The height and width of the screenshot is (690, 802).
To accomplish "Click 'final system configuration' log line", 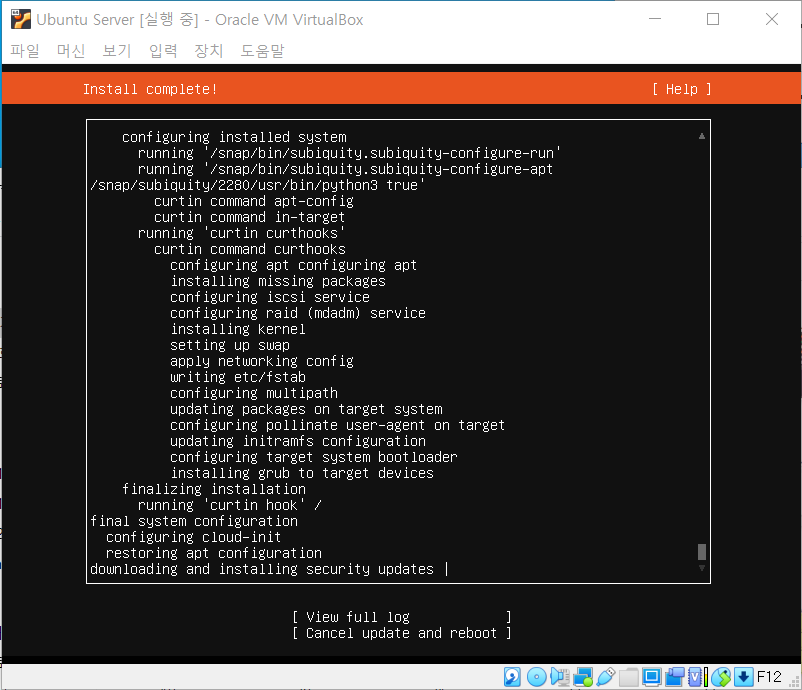I will 194,521.
